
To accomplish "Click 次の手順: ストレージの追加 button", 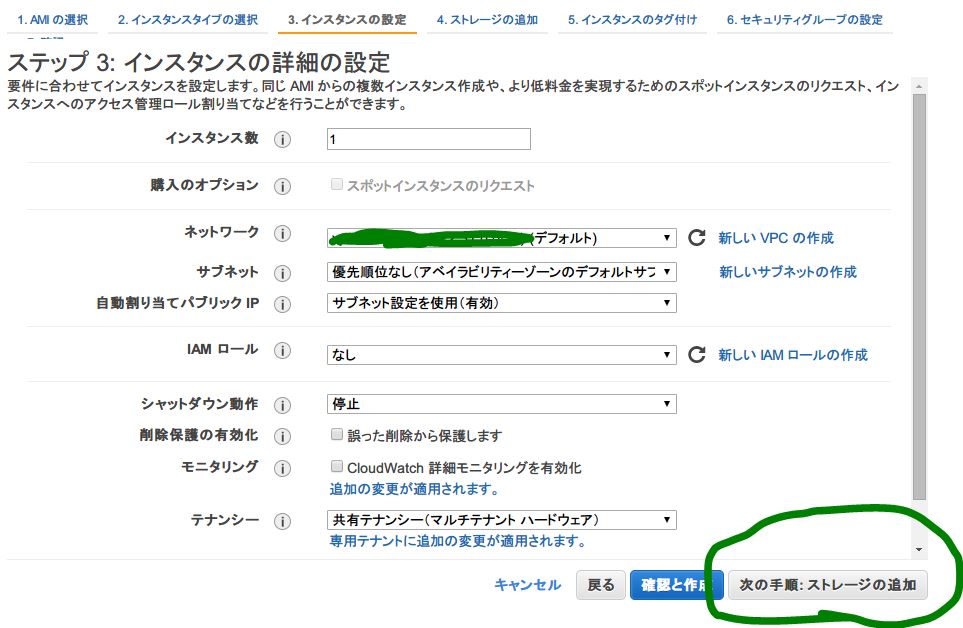I will (x=828, y=584).
